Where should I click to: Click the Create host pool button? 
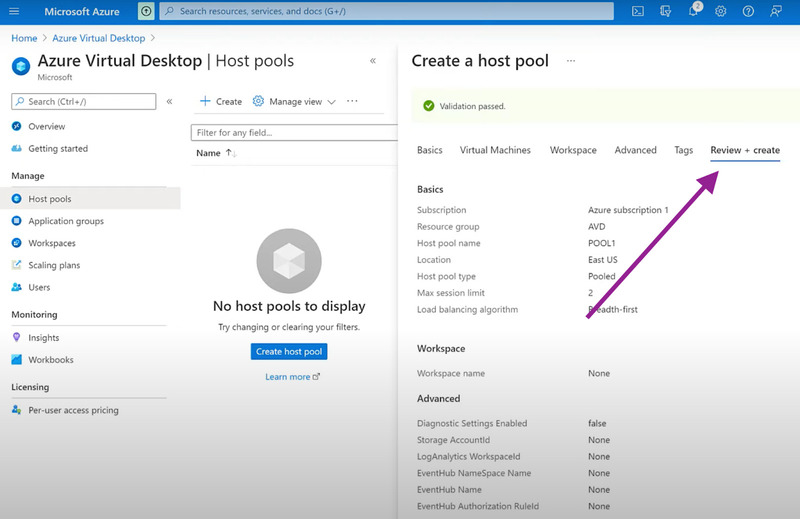click(x=289, y=351)
